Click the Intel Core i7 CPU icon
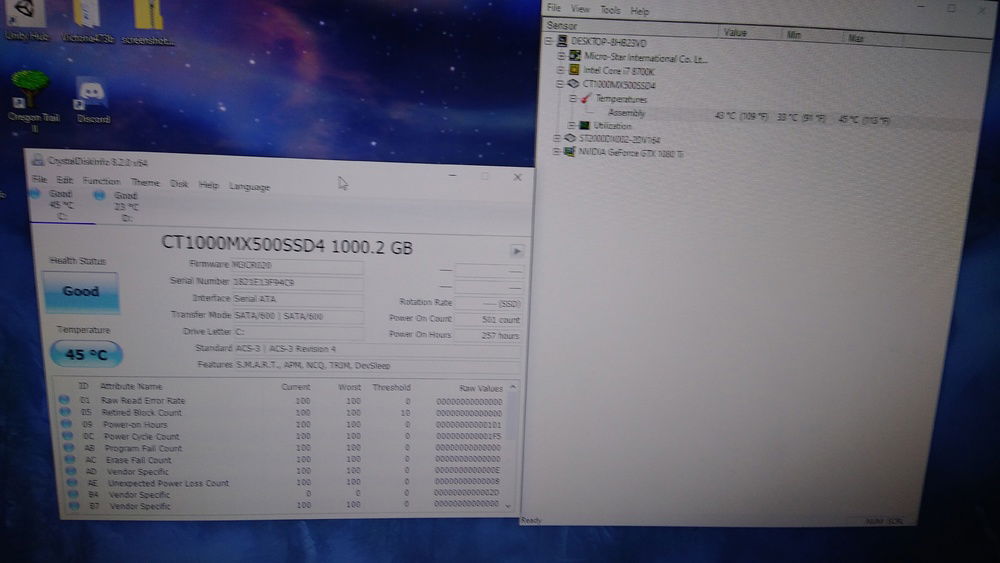Screen dimensions: 1000x563 pyautogui.click(x=574, y=69)
